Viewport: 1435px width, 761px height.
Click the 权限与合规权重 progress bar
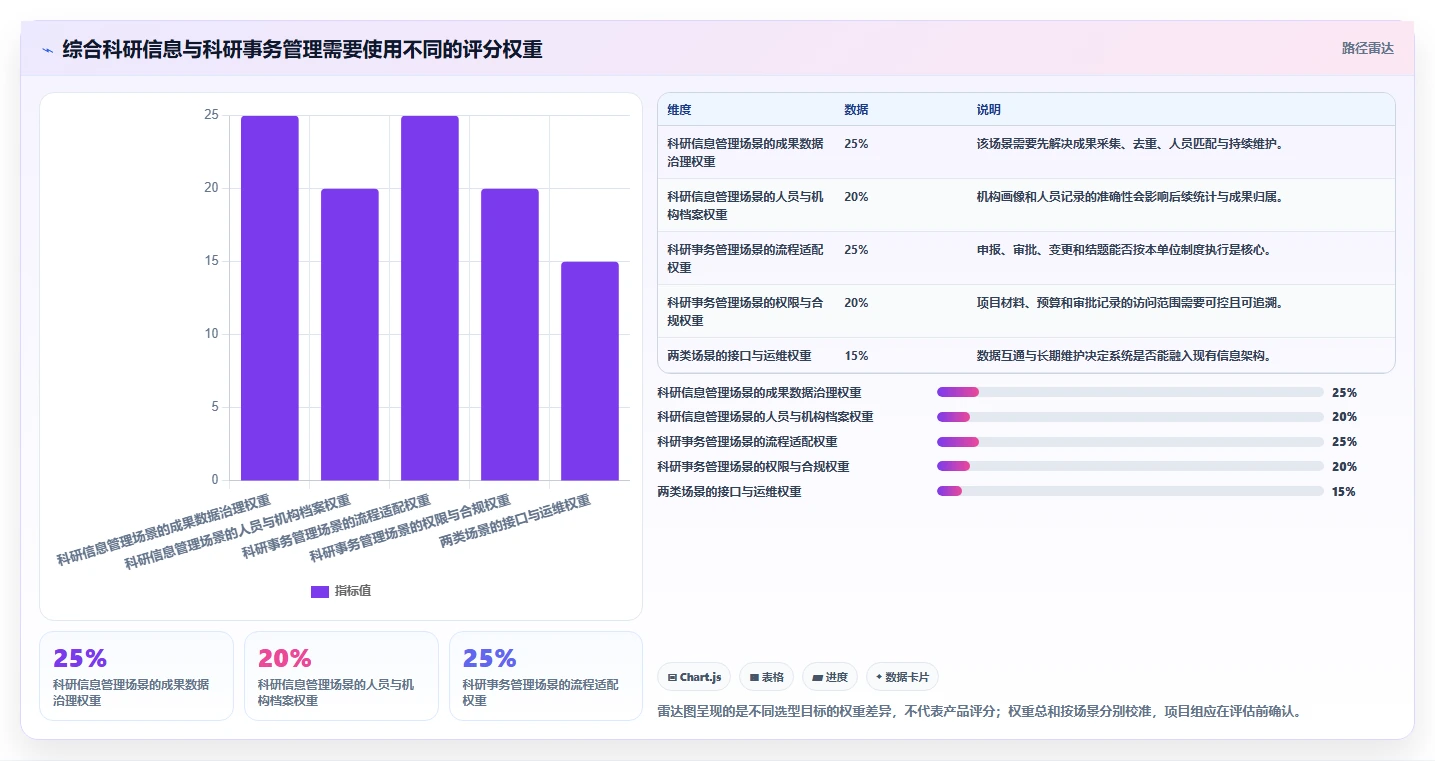coord(1130,467)
